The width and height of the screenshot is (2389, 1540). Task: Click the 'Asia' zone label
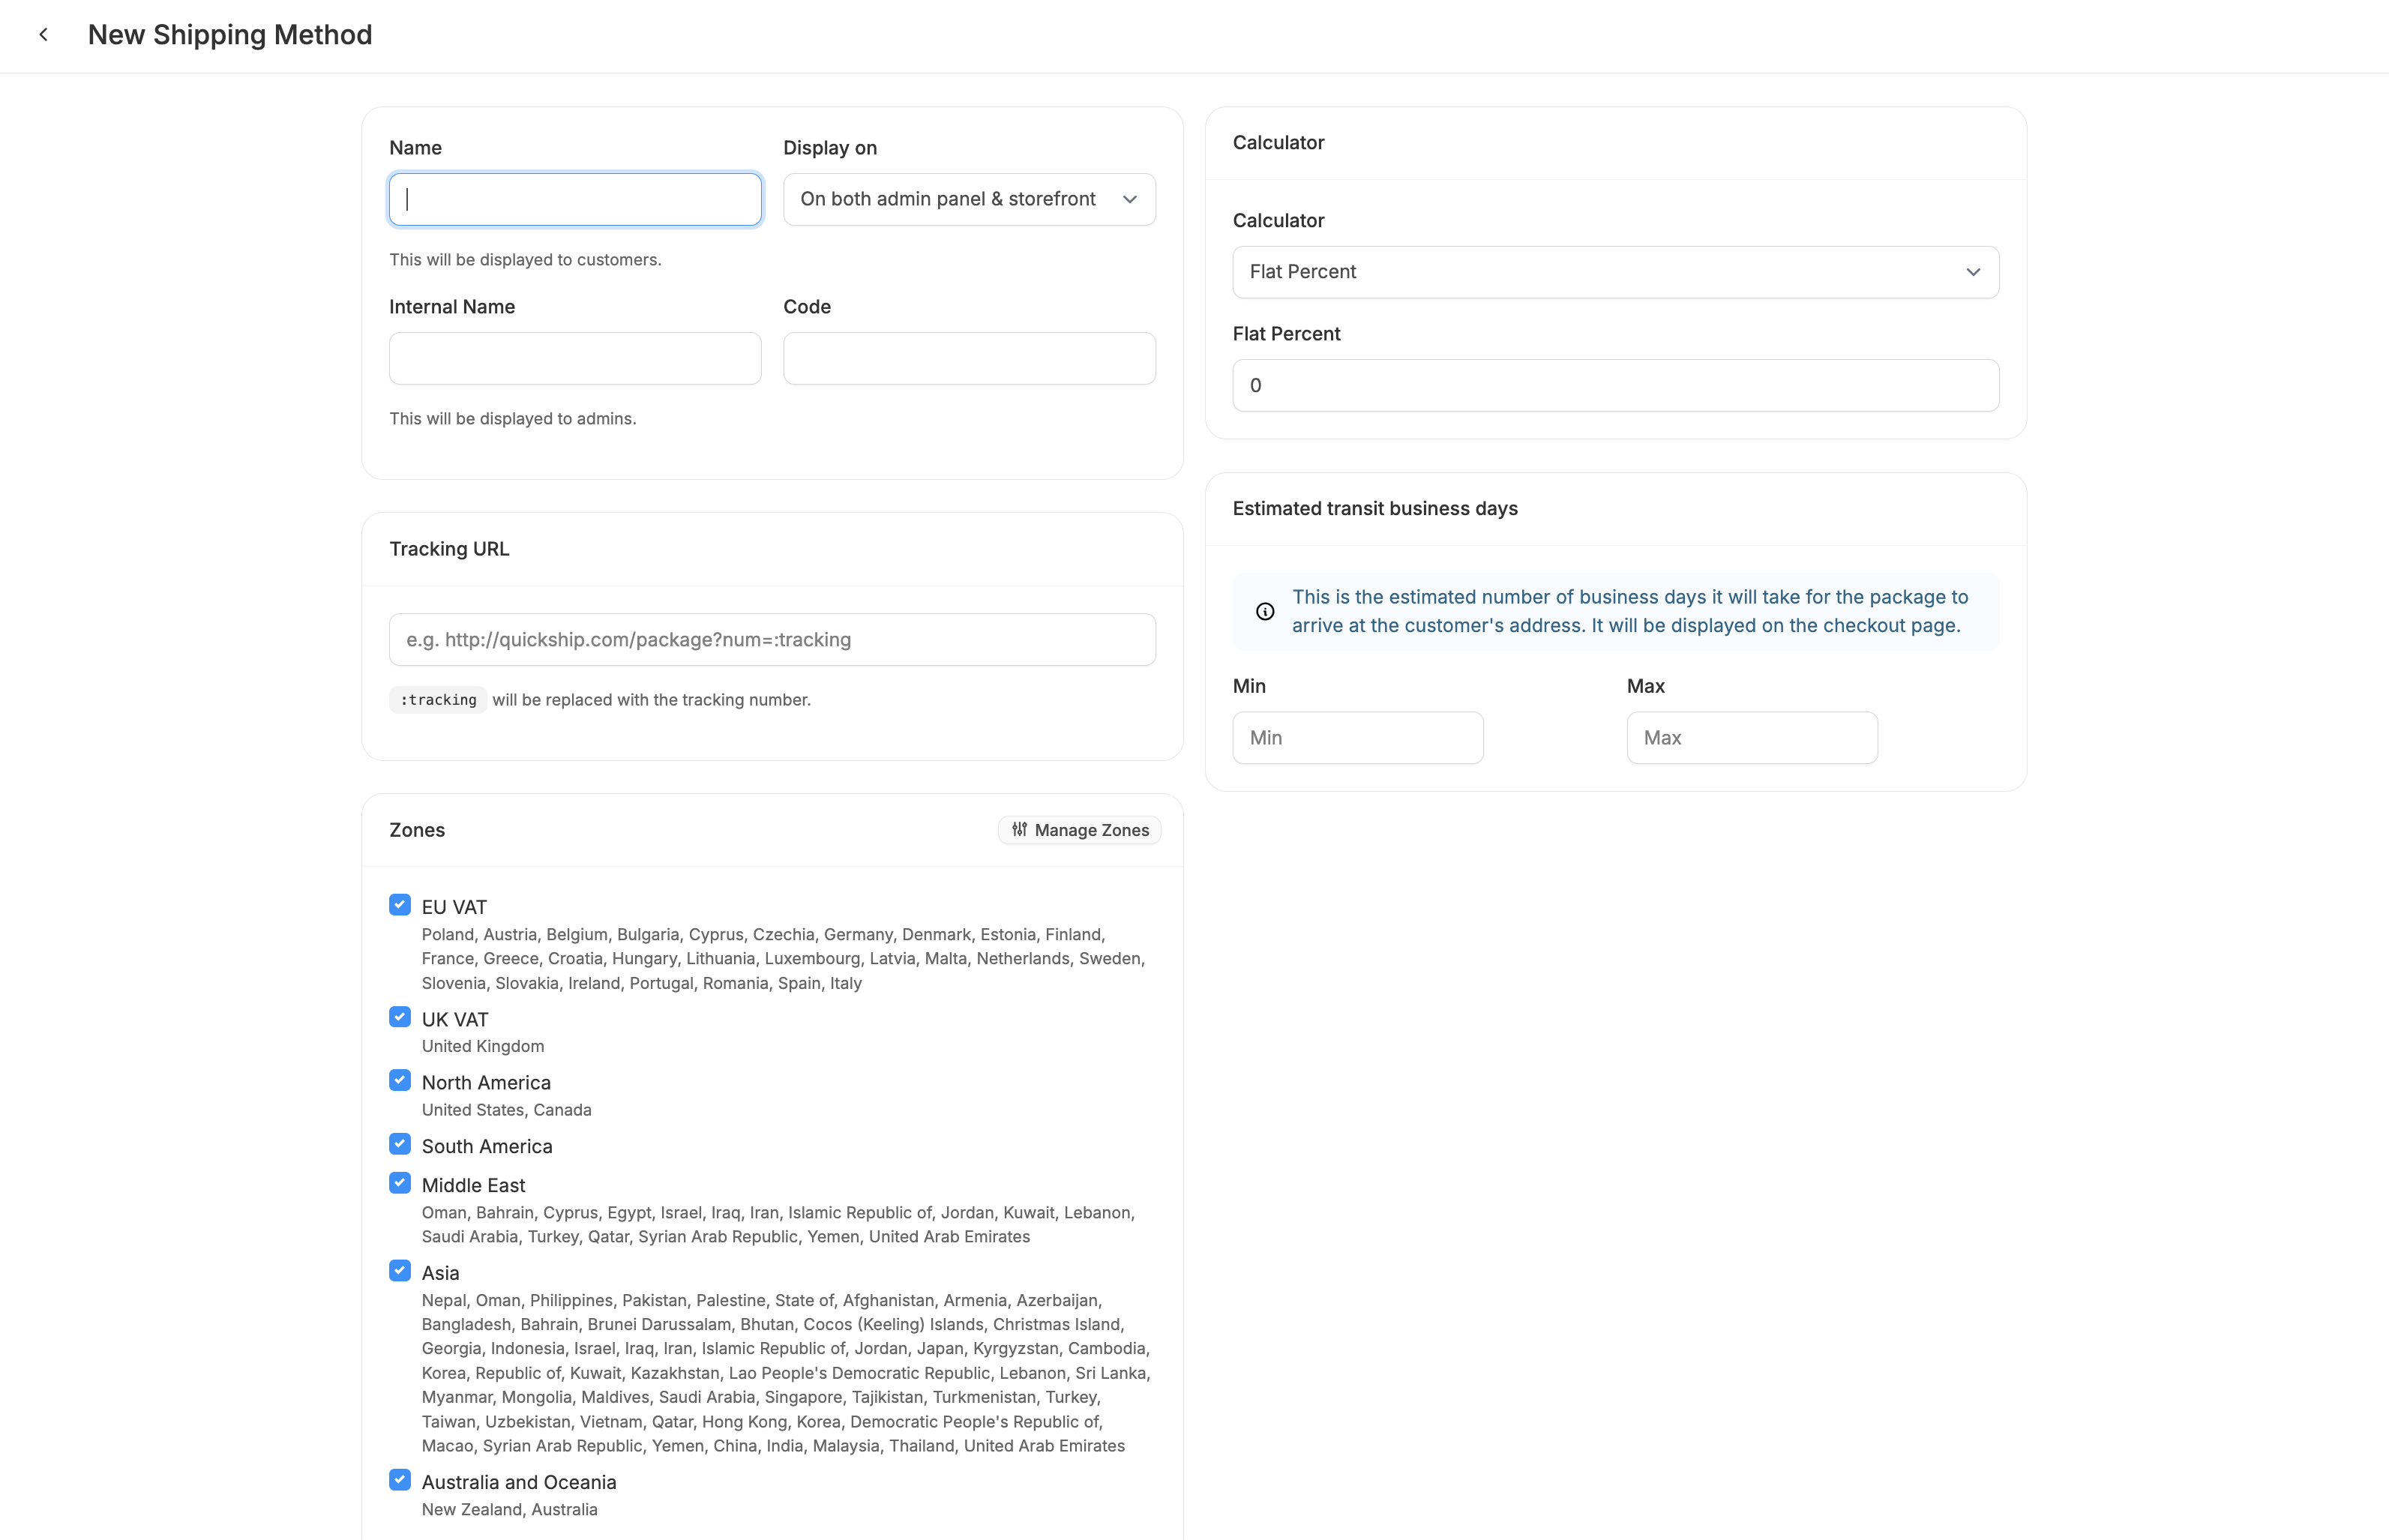click(x=440, y=1273)
